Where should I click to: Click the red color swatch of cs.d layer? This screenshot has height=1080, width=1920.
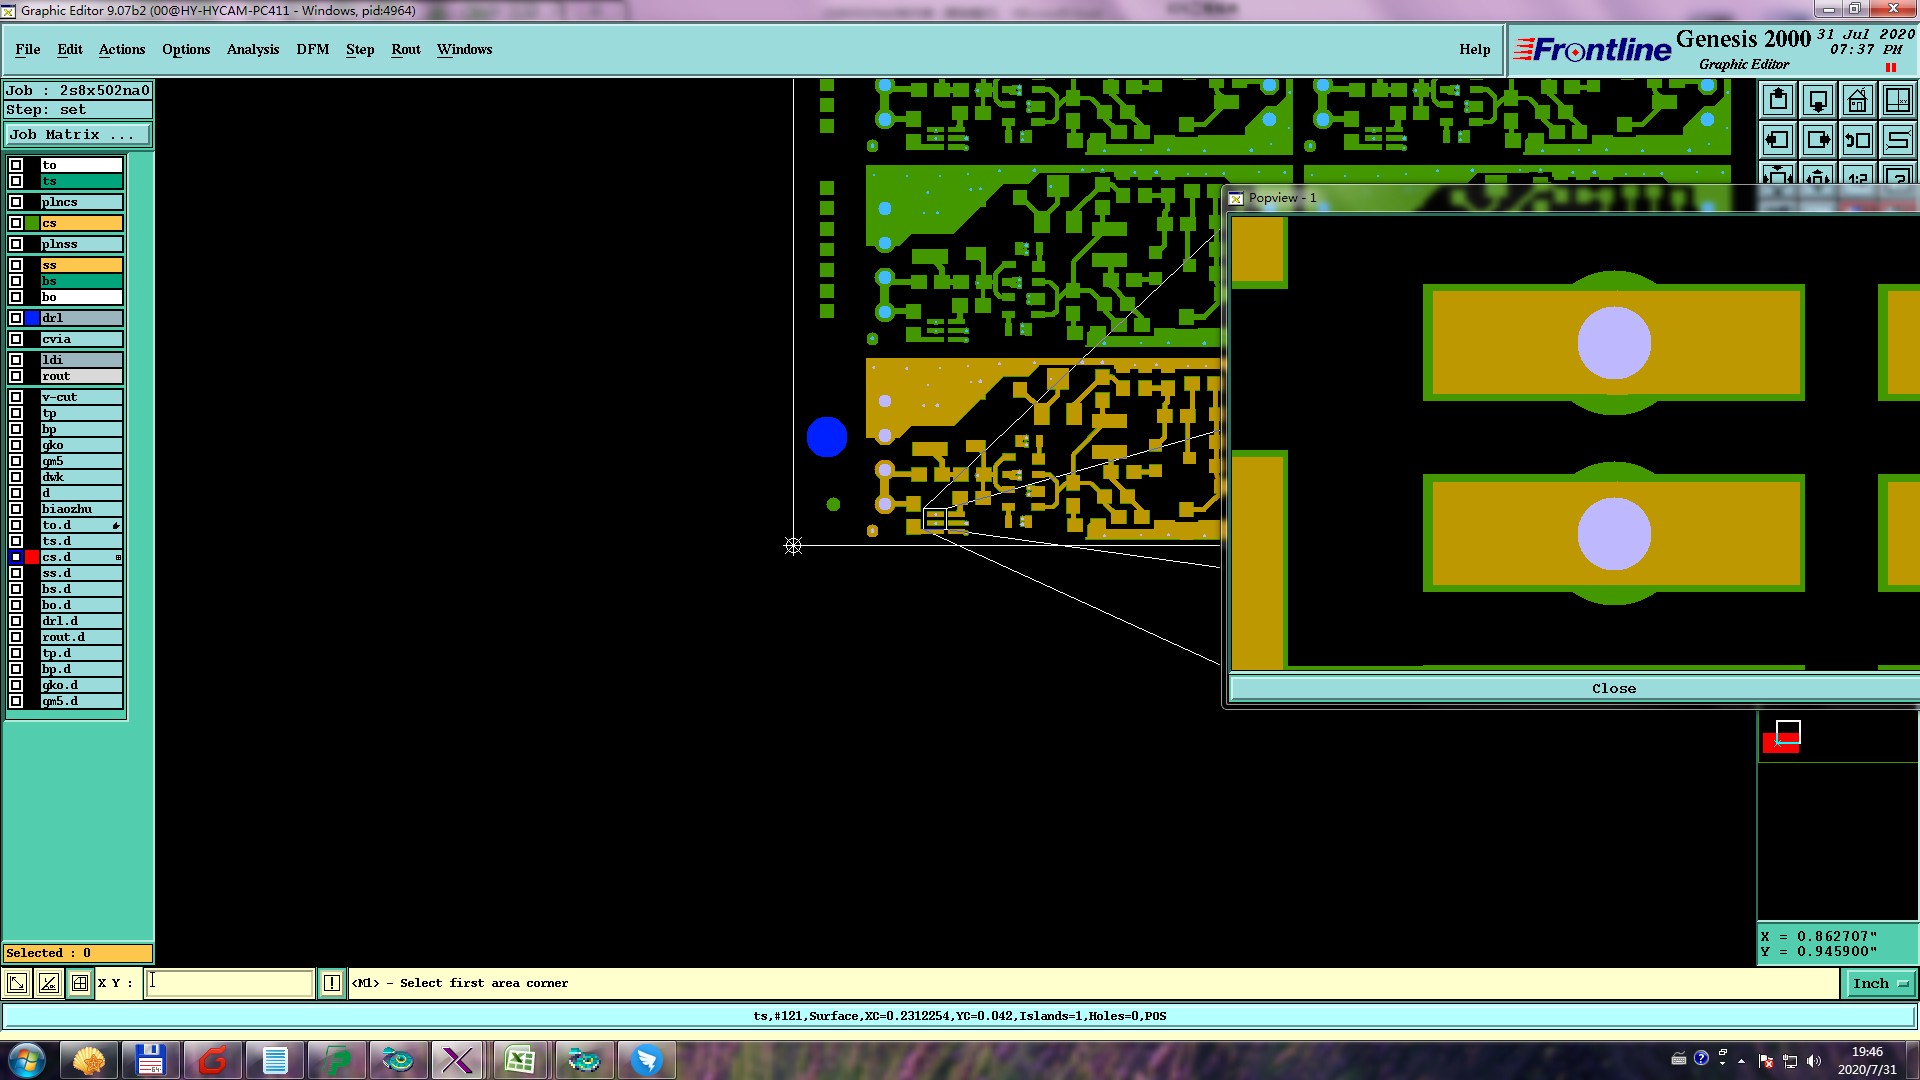32,557
